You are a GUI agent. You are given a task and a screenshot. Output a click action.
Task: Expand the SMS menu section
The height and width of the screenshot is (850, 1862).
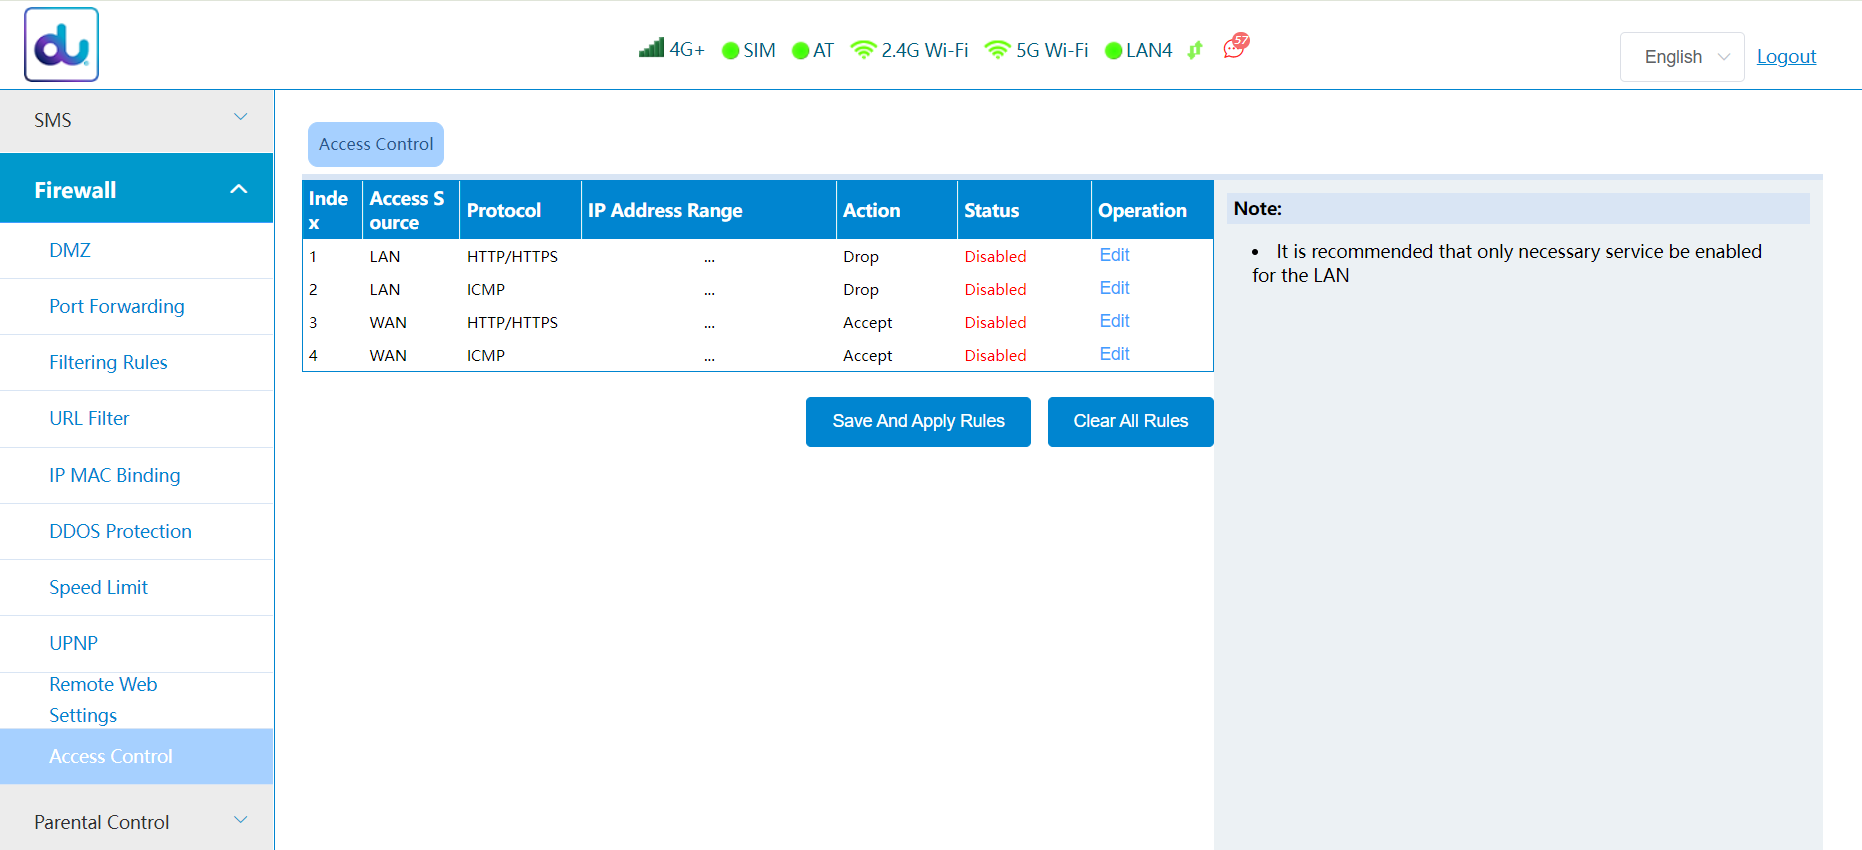click(137, 120)
